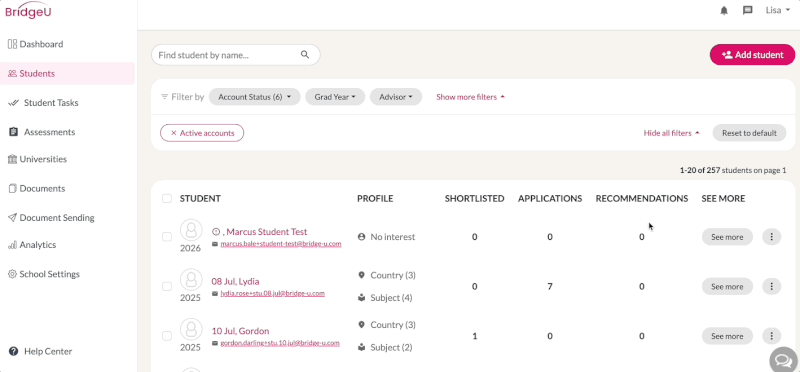This screenshot has width=800, height=372.
Task: Click the Documents page icon
Action: pos(12,188)
